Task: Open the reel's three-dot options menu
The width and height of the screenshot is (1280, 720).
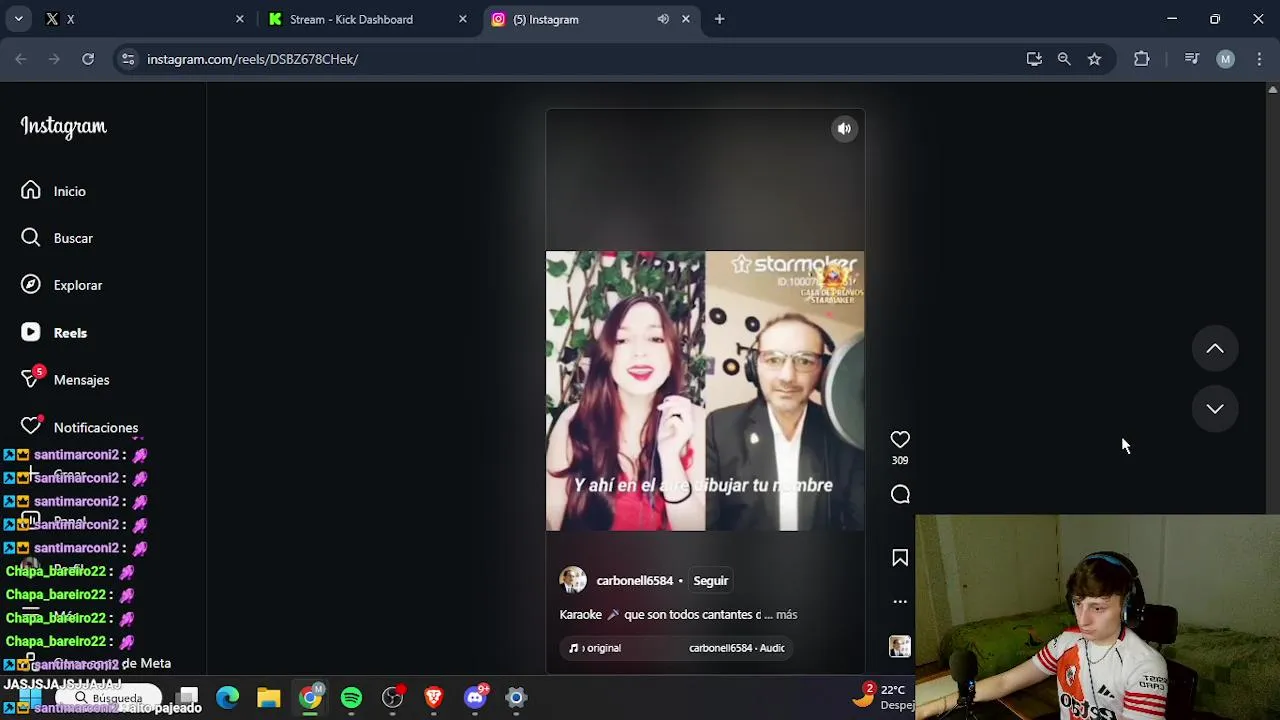Action: [900, 602]
